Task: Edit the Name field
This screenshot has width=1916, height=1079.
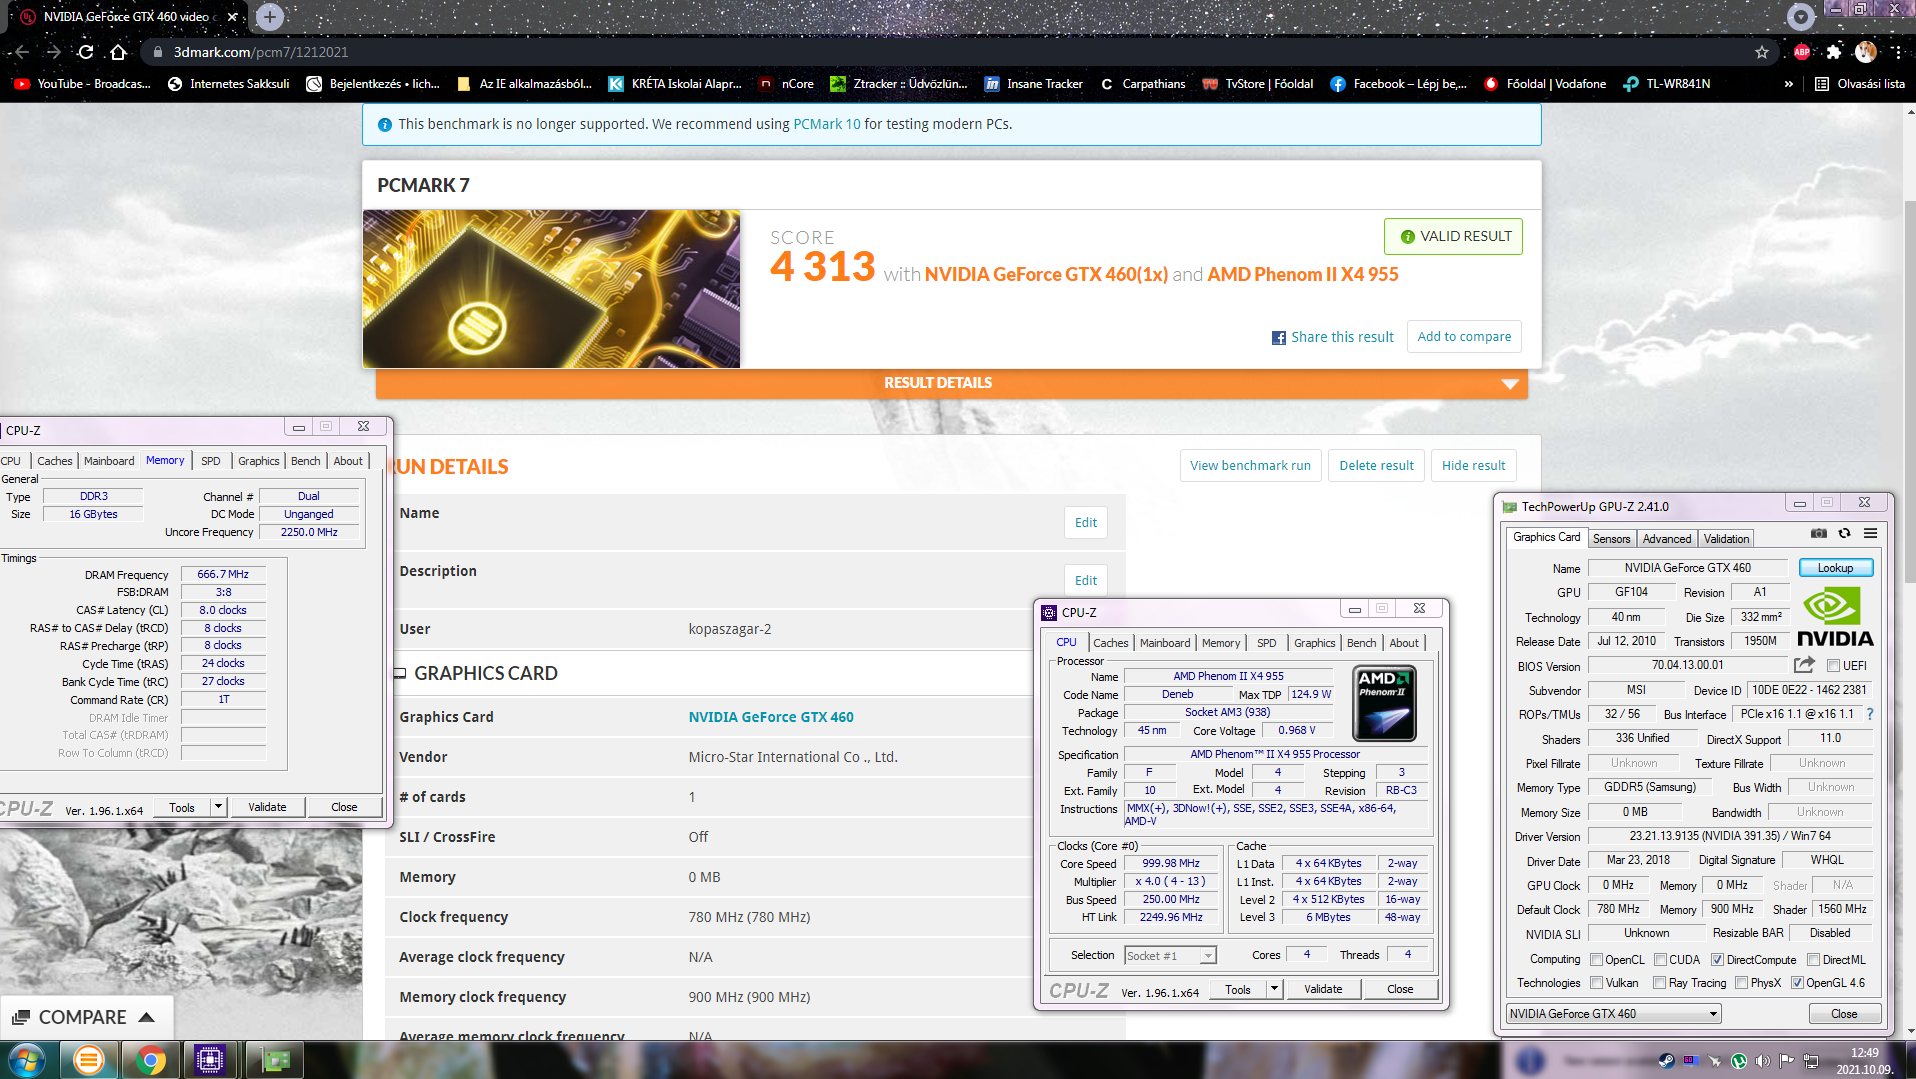Action: pyautogui.click(x=1086, y=523)
